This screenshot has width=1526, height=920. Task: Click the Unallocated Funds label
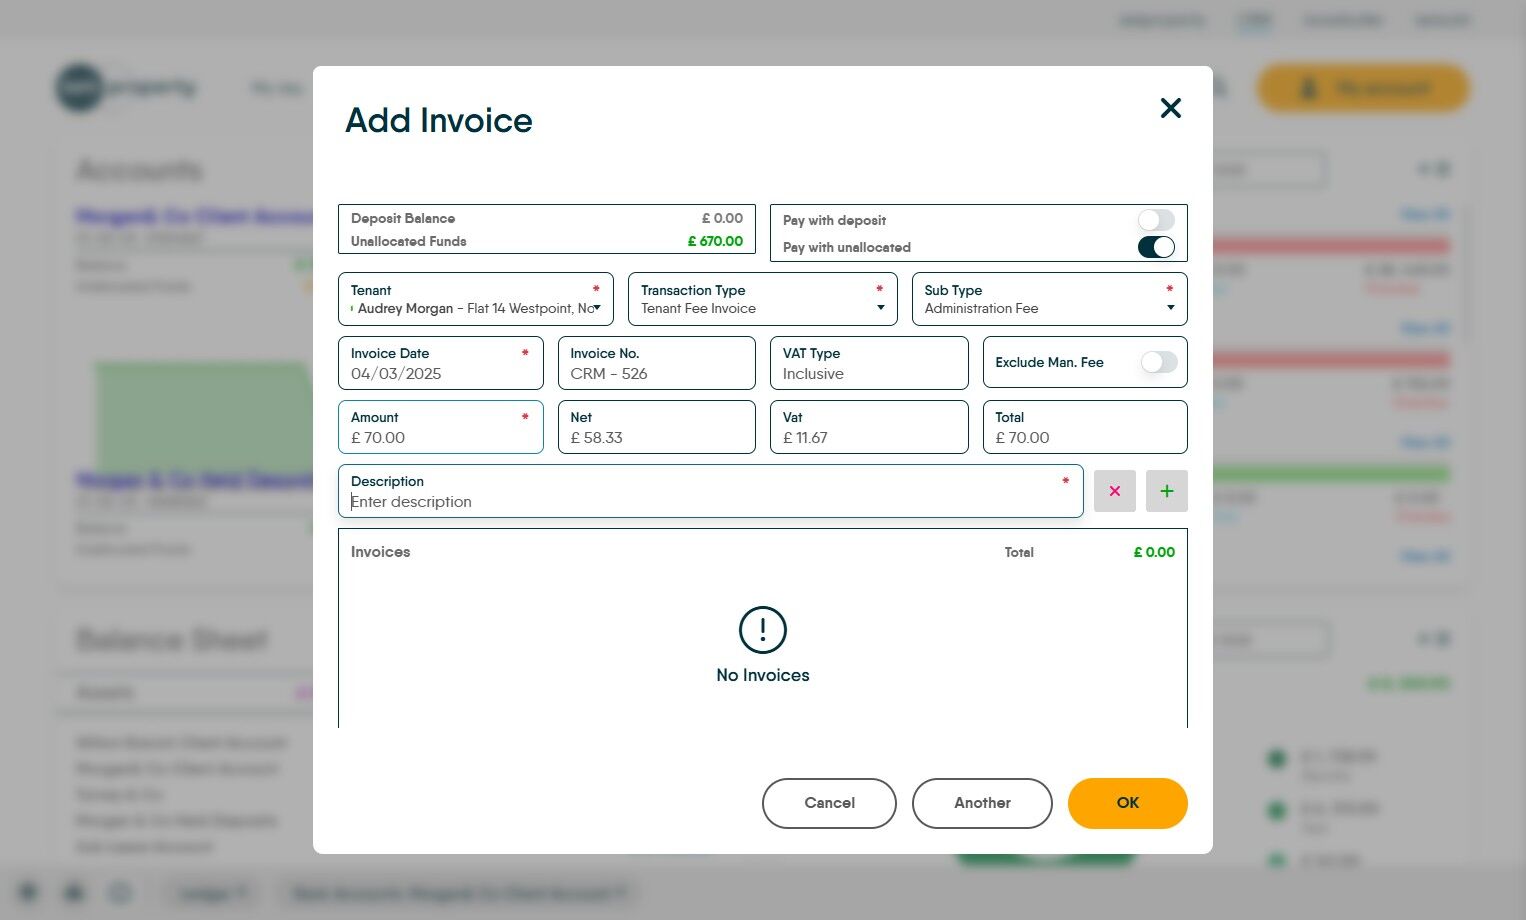[409, 241]
